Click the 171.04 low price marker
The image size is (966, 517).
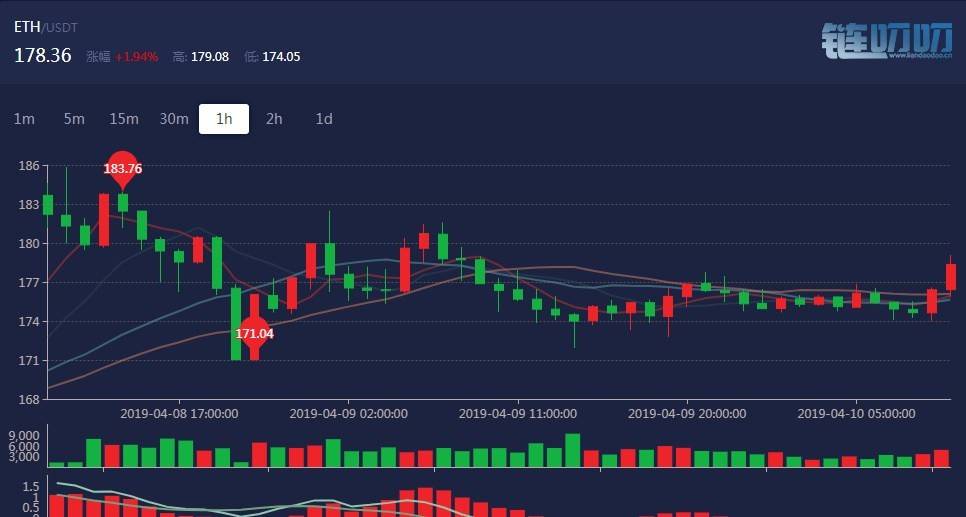coord(254,334)
